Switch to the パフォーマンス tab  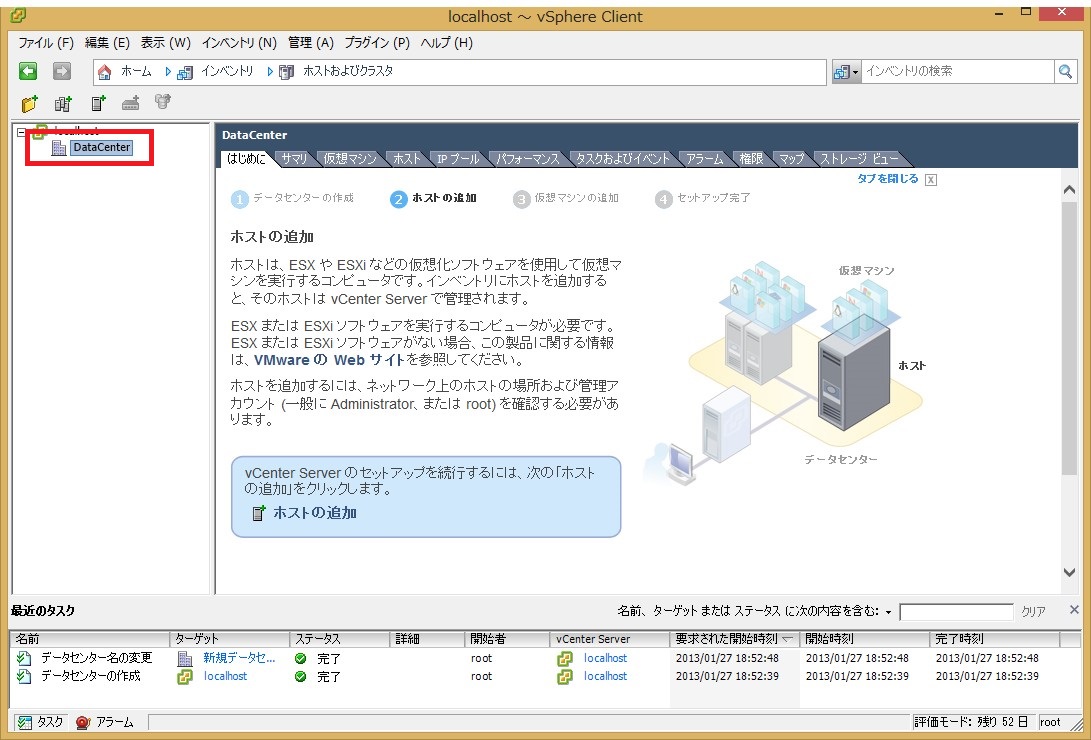tap(527, 159)
